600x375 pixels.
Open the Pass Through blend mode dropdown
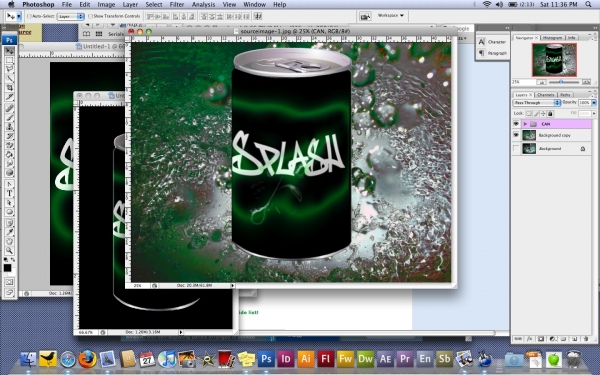536,103
